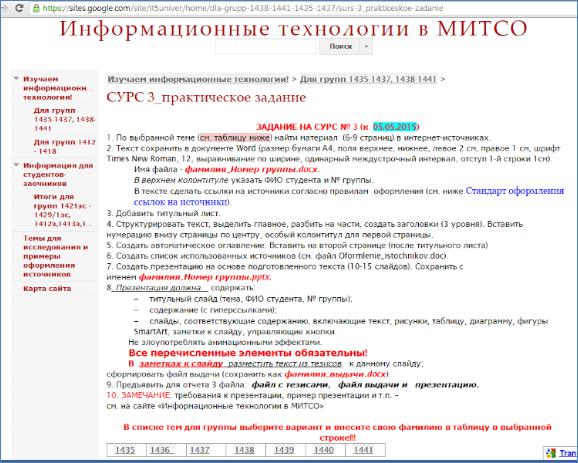Image resolution: width=578 pixels, height=463 pixels.
Task: Click the text фамилия_выдачи.docx
Action: [335, 375]
